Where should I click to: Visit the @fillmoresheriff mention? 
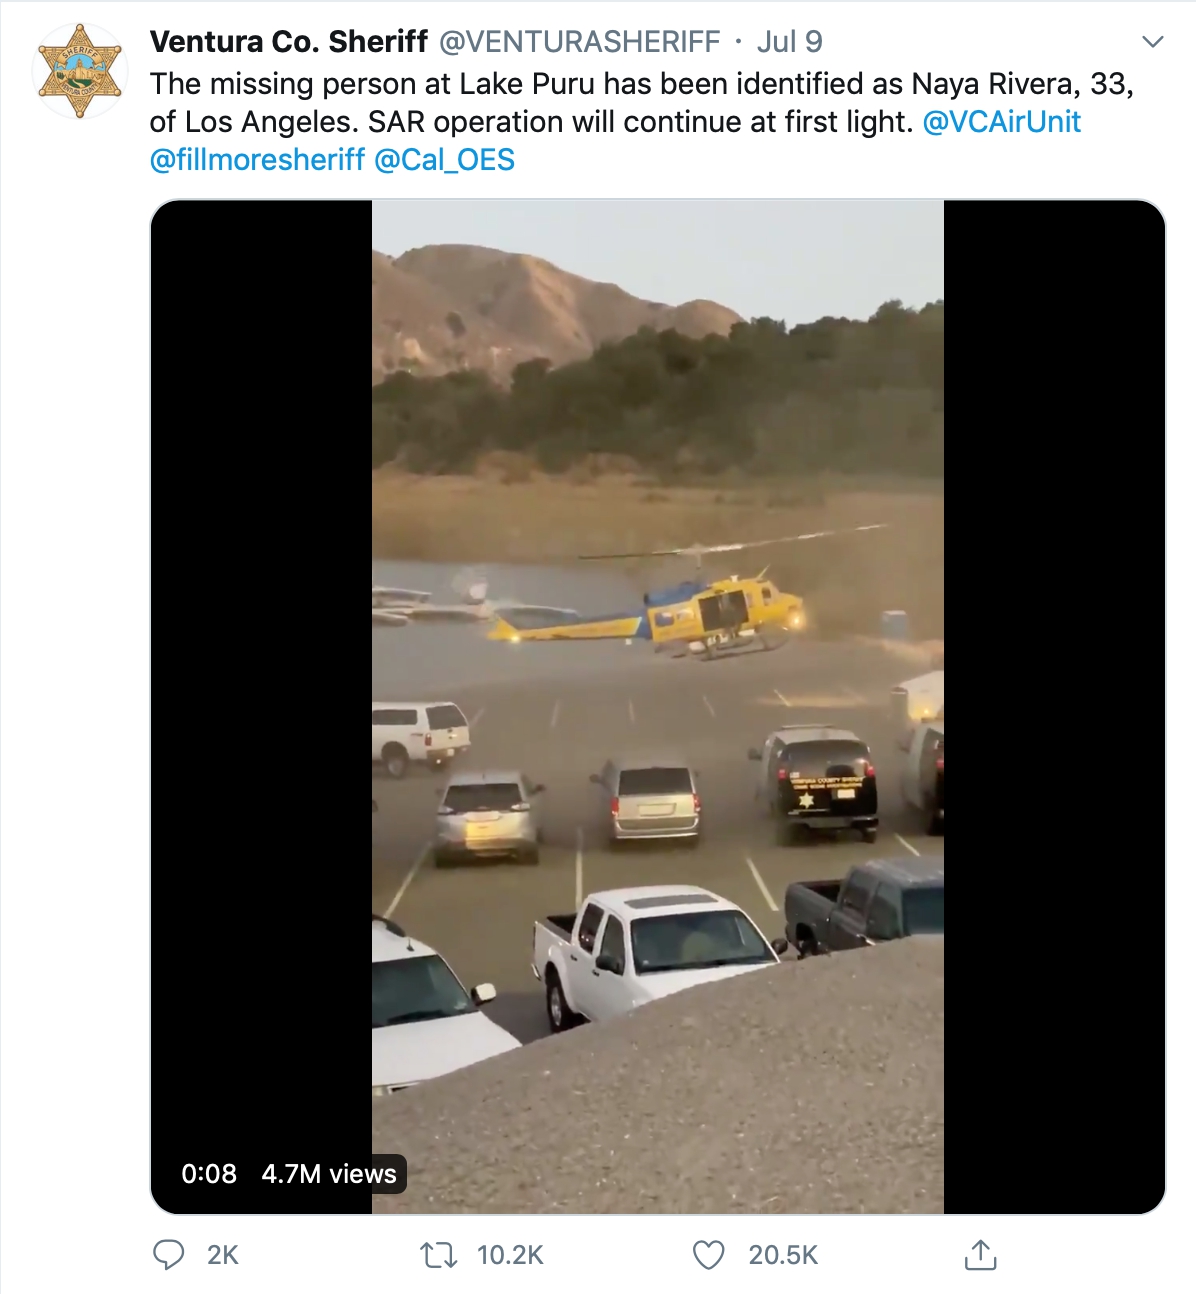(257, 160)
